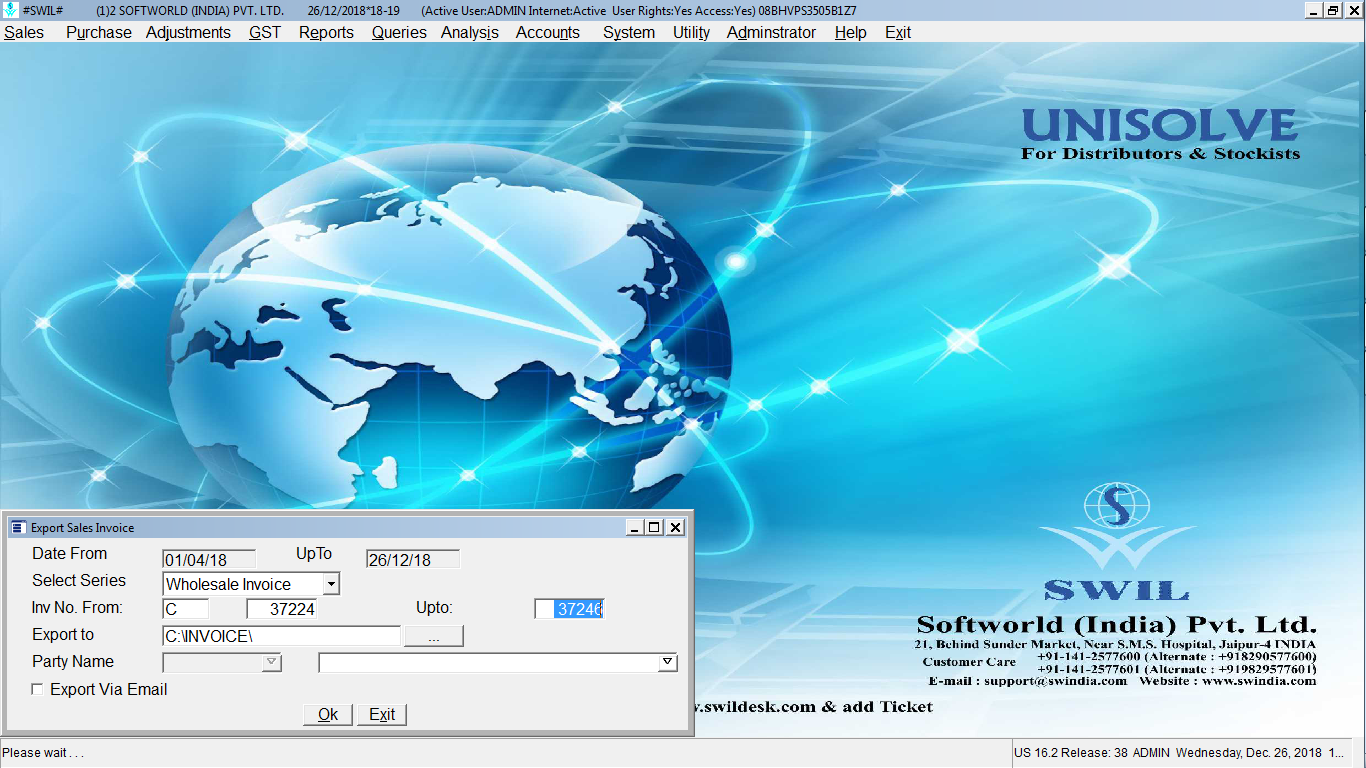Click the "Inv No. From:" label

77,607
